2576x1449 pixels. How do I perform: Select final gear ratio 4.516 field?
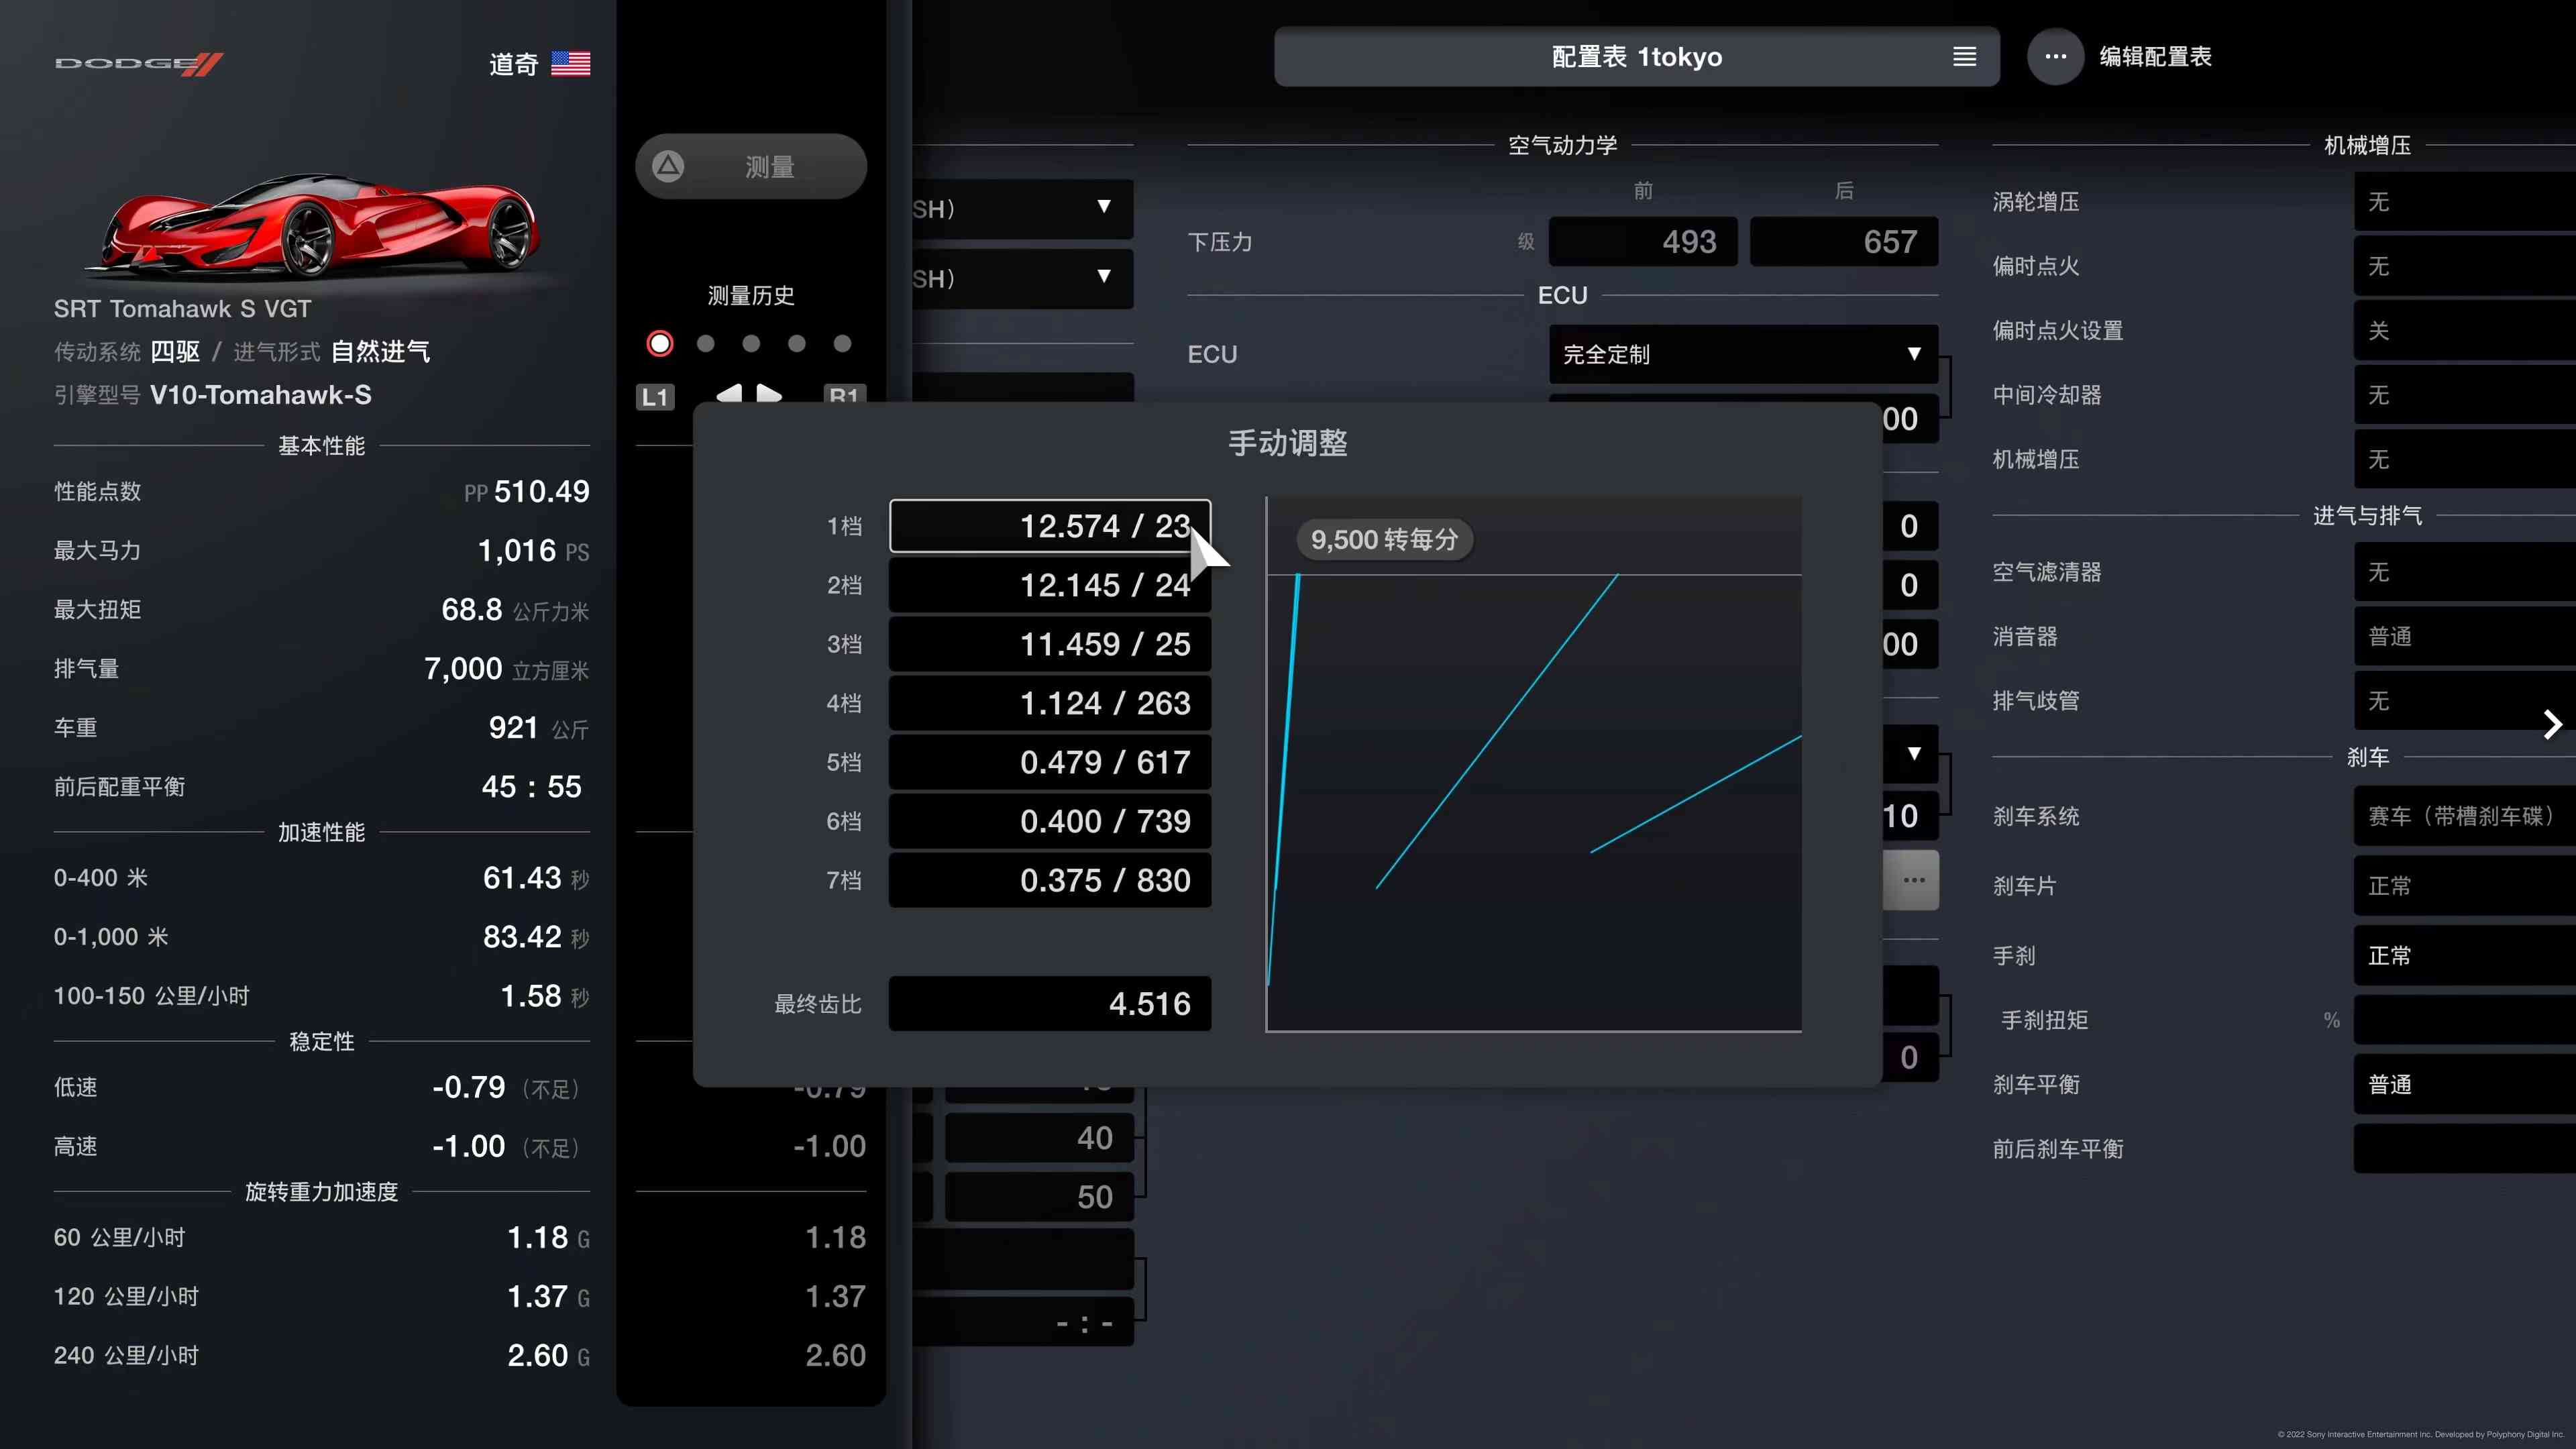[1050, 1004]
